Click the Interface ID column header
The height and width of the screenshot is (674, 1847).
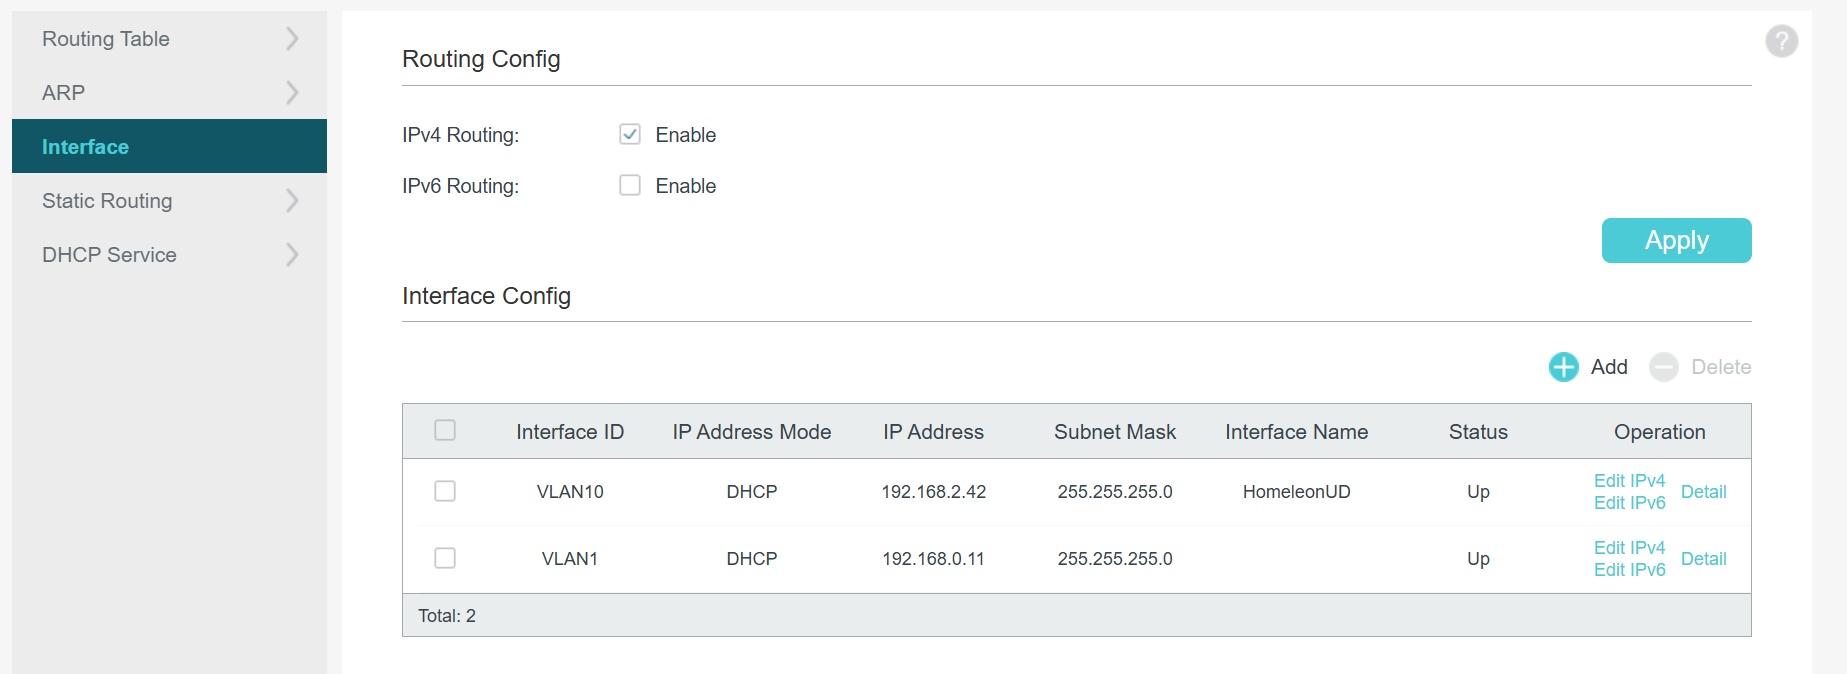tap(570, 432)
